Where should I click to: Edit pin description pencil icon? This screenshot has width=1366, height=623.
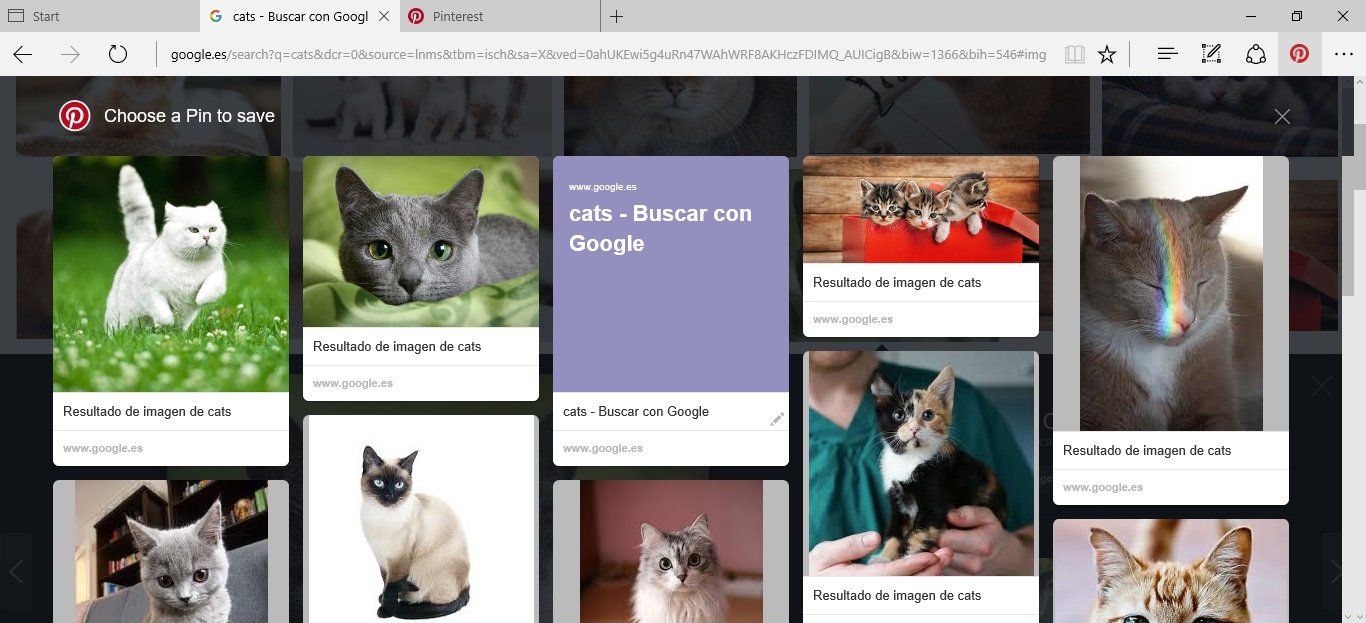[776, 419]
